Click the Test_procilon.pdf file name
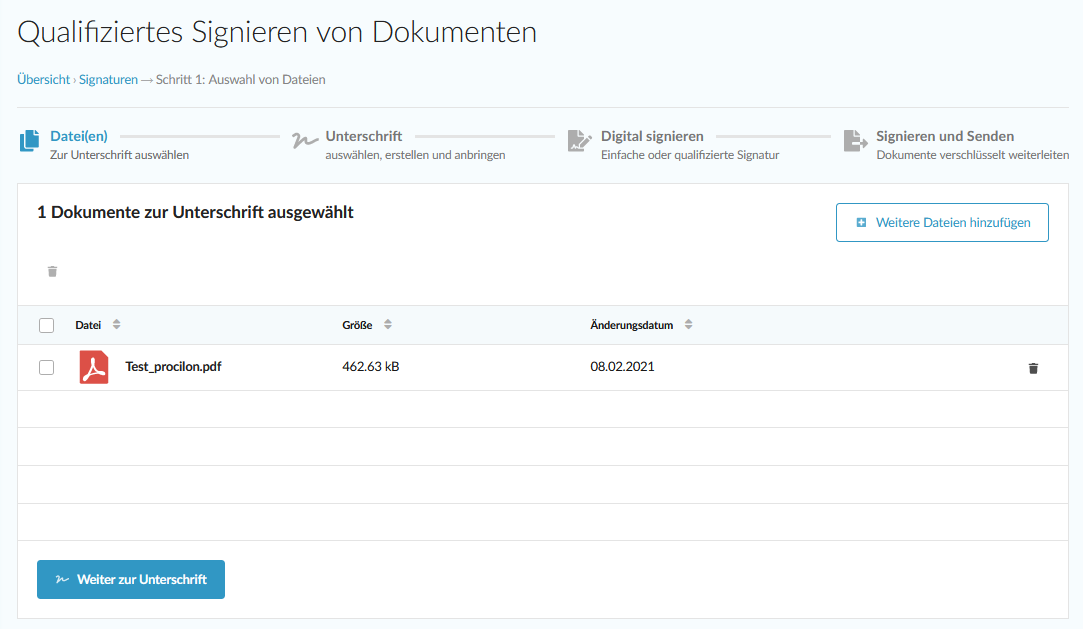This screenshot has width=1083, height=629. pyautogui.click(x=173, y=367)
